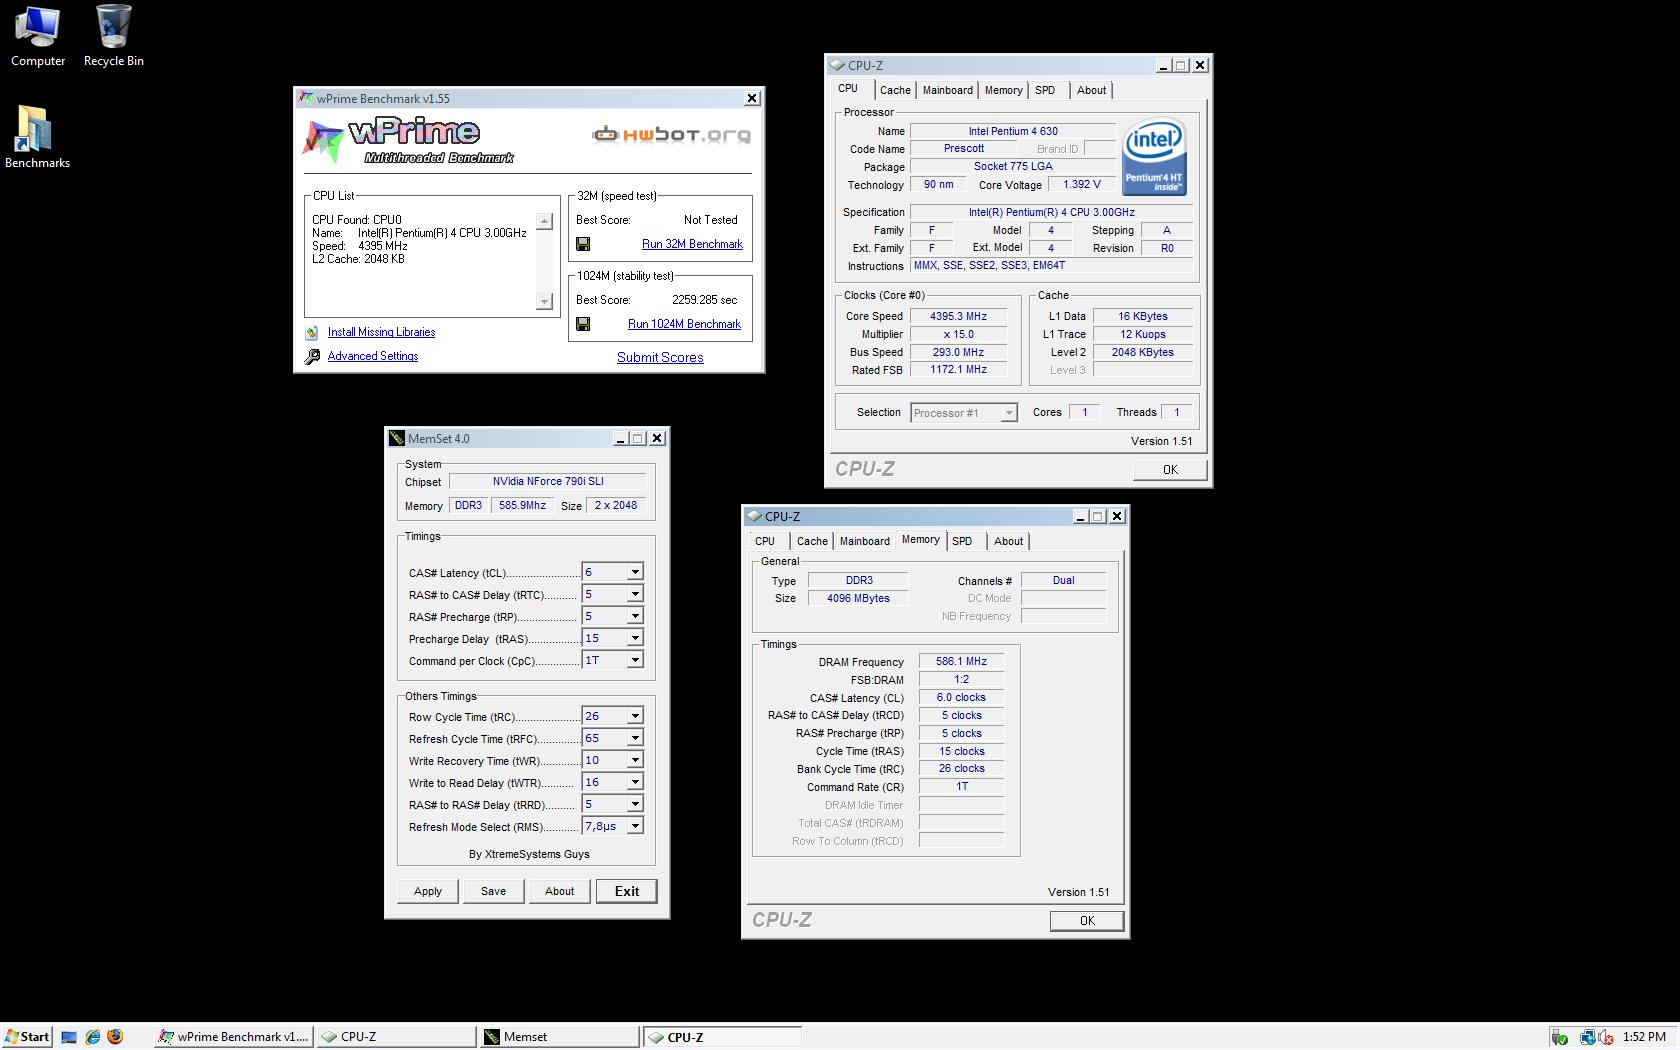Click Submit Scores link
The height and width of the screenshot is (1050, 1680).
click(660, 357)
